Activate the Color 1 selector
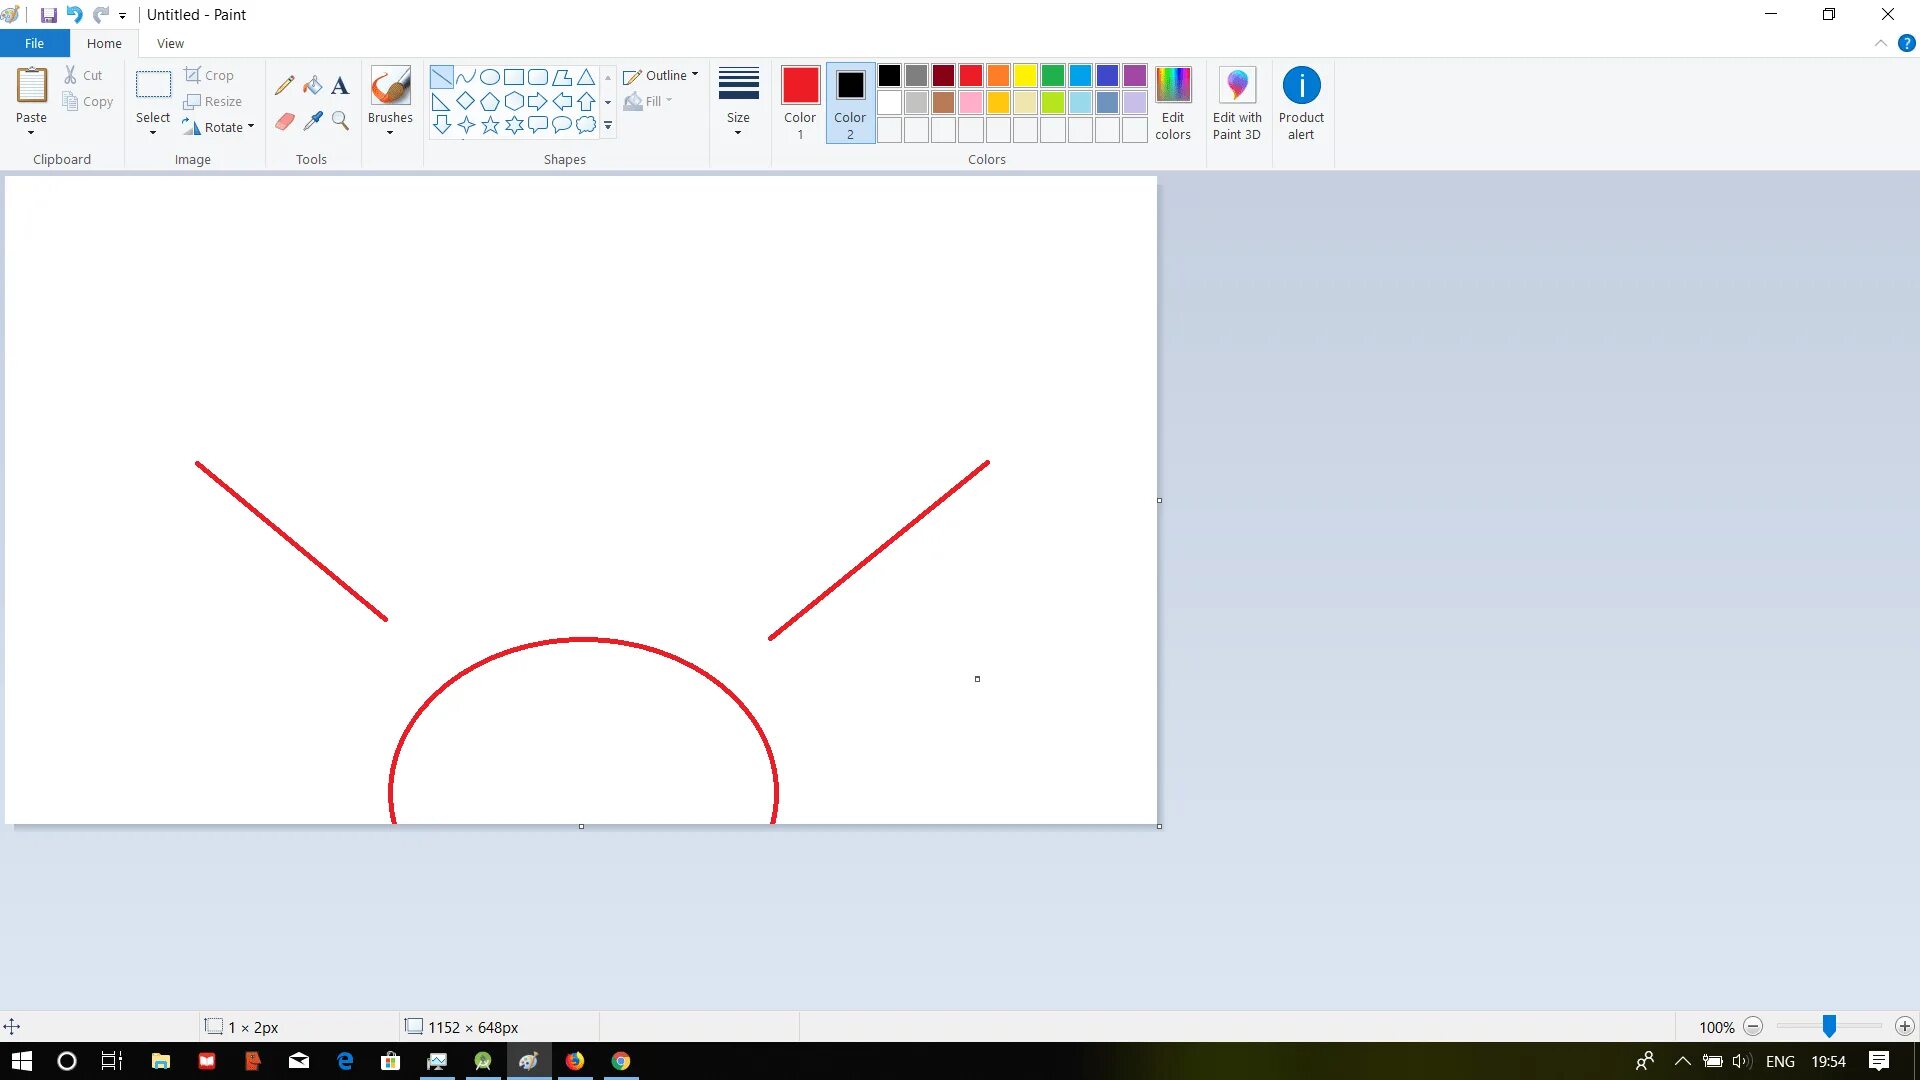The height and width of the screenshot is (1080, 1920). [800, 102]
